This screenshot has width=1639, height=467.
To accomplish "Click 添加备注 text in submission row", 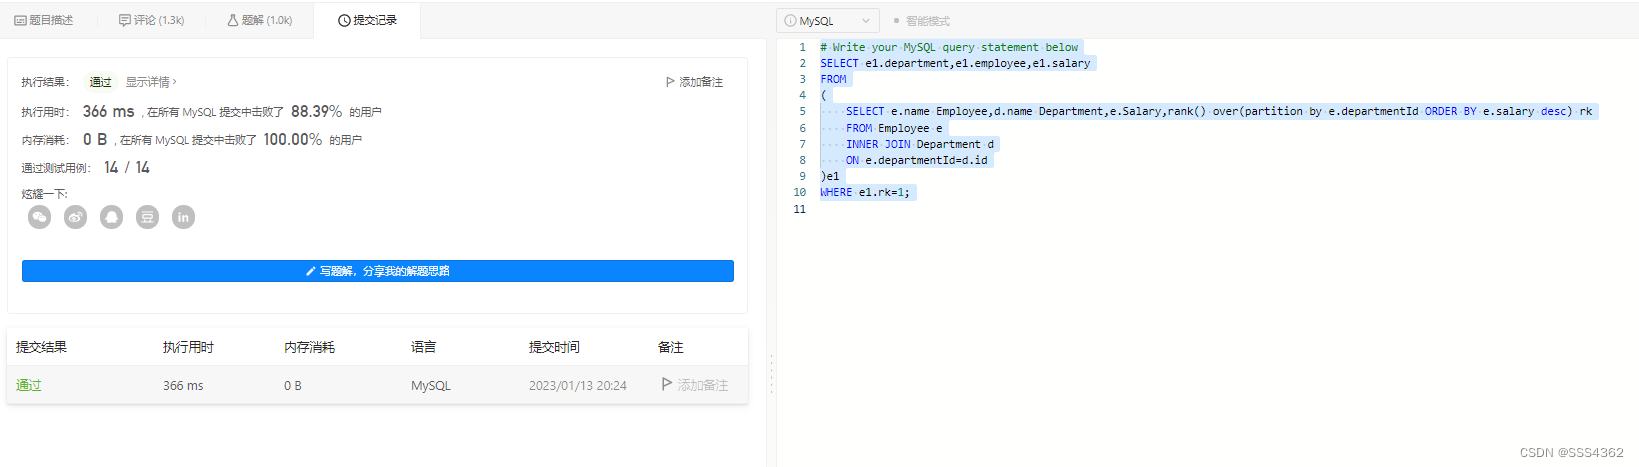I will (x=703, y=385).
